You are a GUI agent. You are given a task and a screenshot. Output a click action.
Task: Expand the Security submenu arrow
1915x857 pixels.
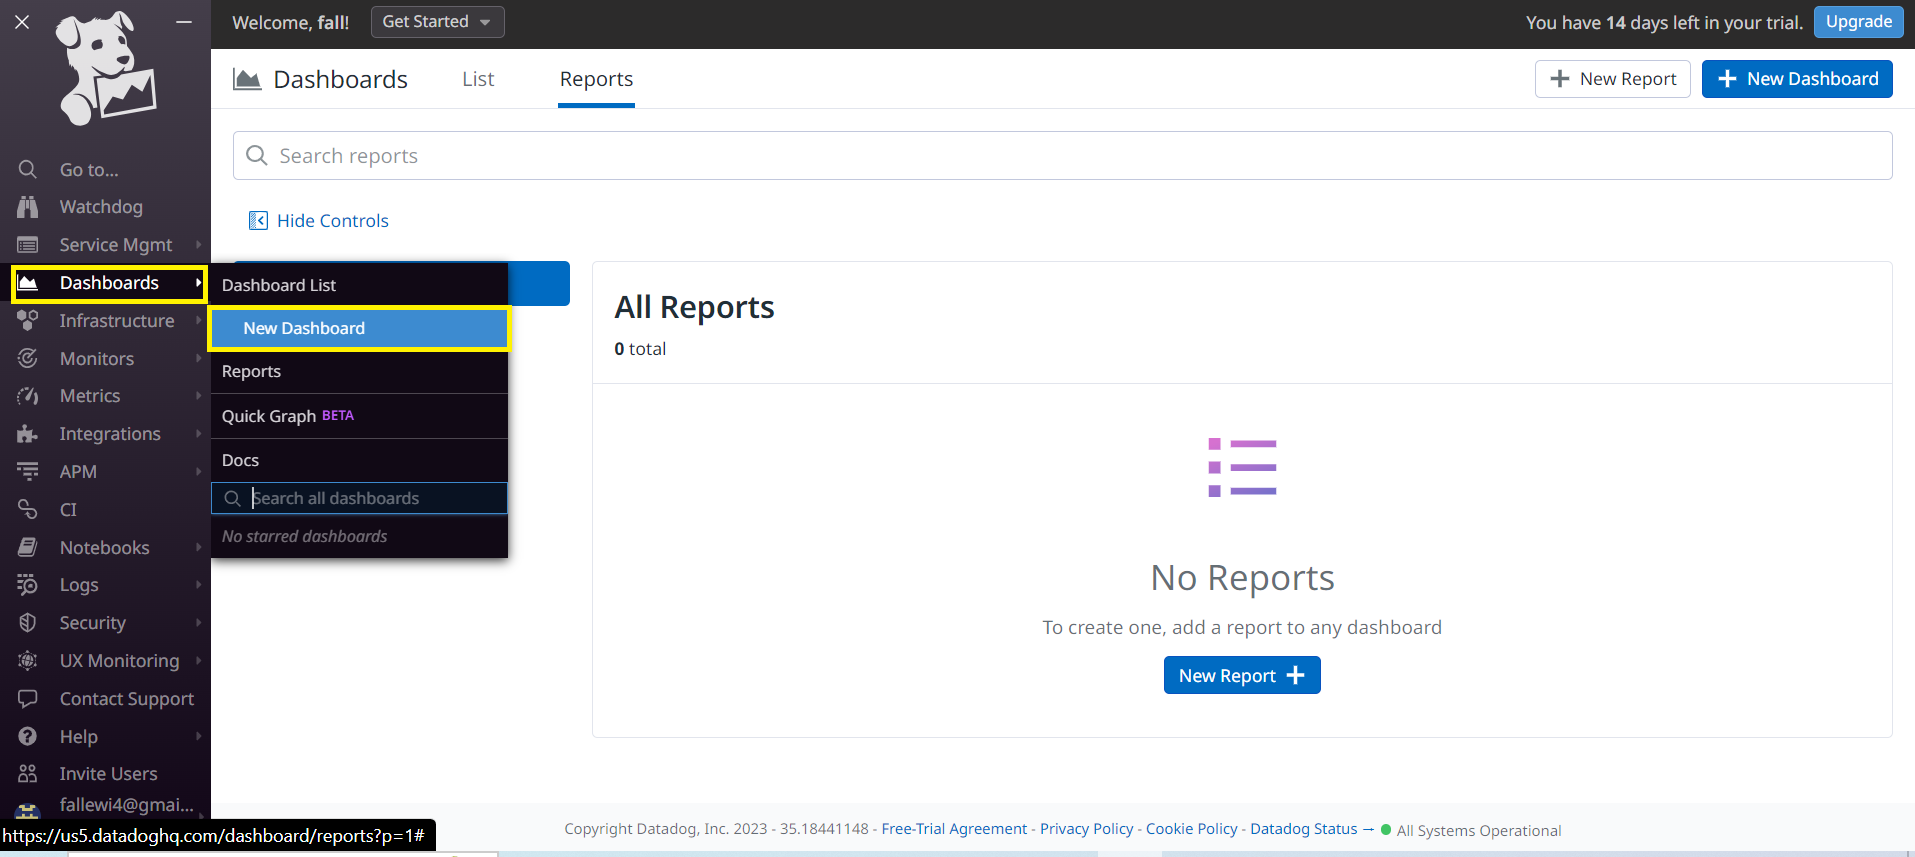(x=199, y=622)
